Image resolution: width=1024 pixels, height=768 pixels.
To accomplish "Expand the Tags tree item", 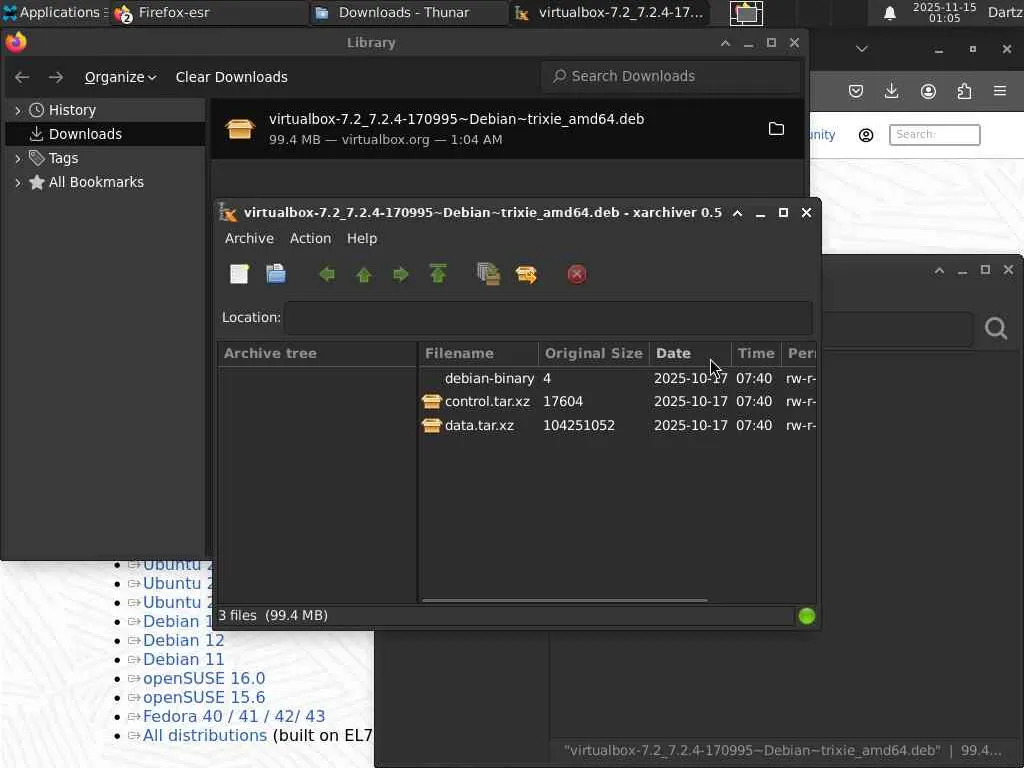I will click(18, 158).
